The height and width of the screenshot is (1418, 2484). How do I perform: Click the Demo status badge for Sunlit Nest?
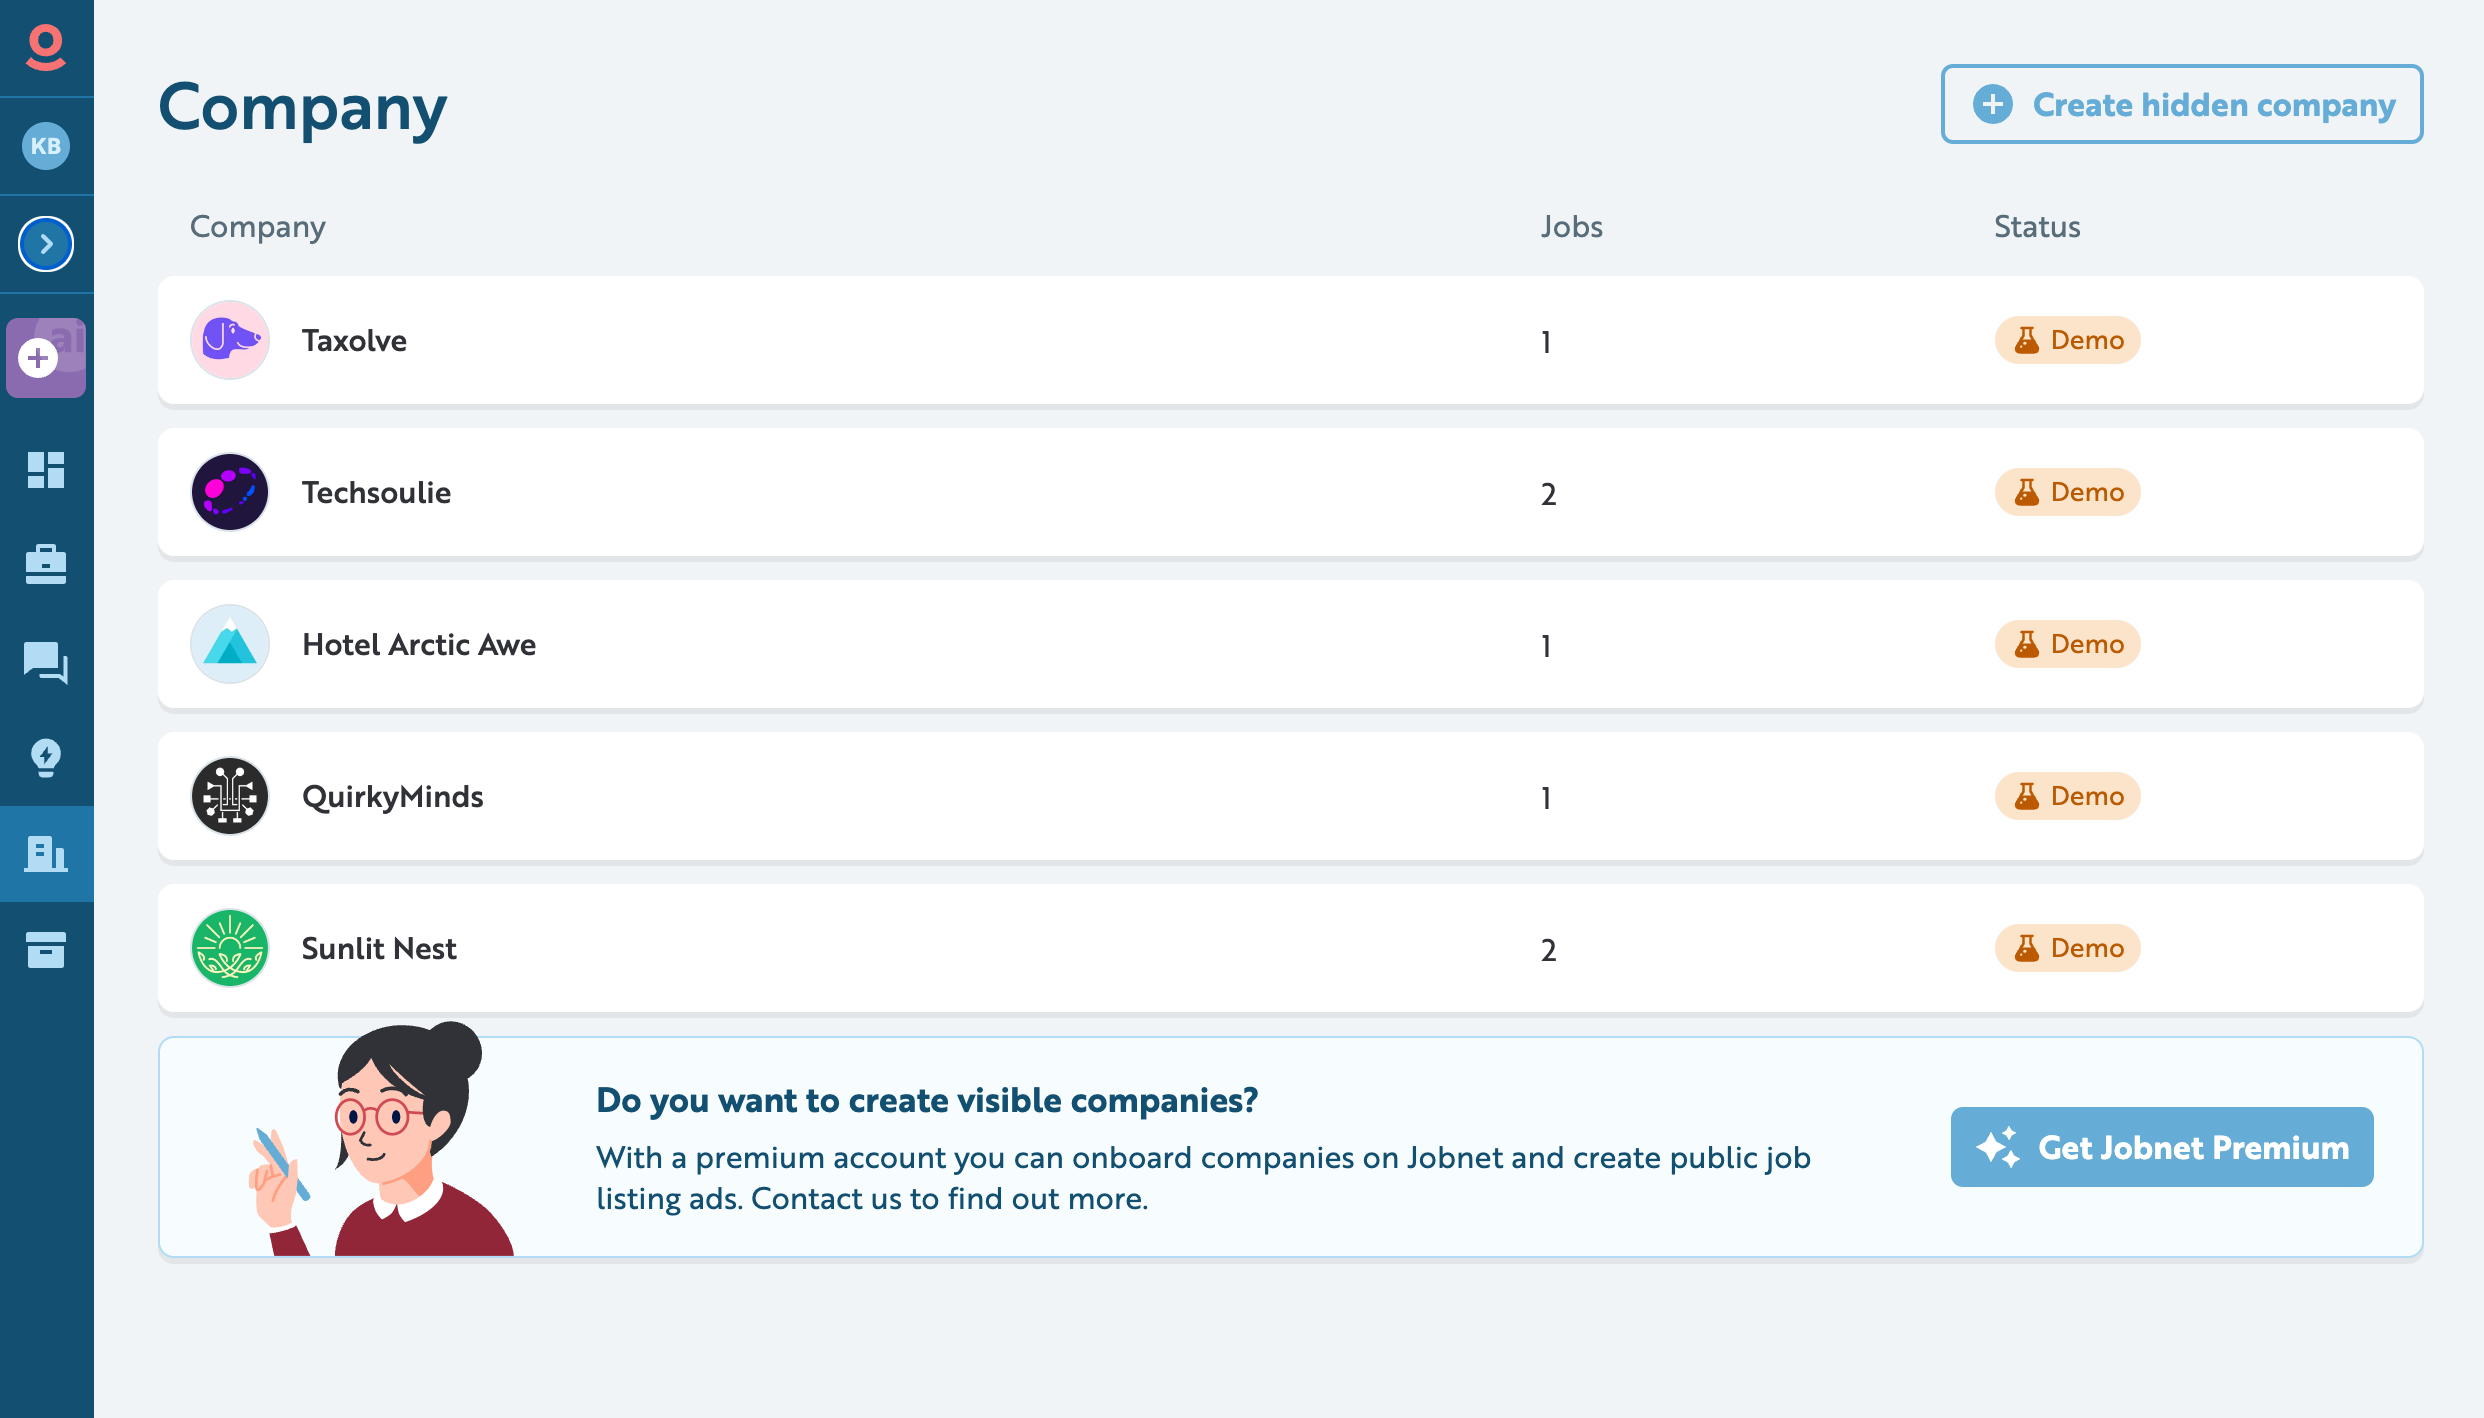[2067, 948]
